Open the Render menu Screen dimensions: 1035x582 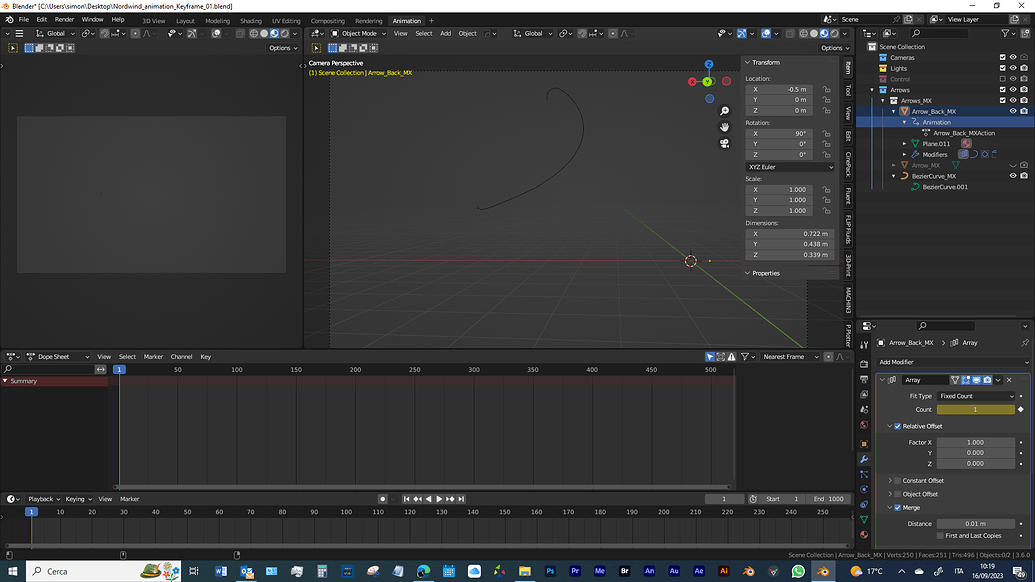coord(64,20)
